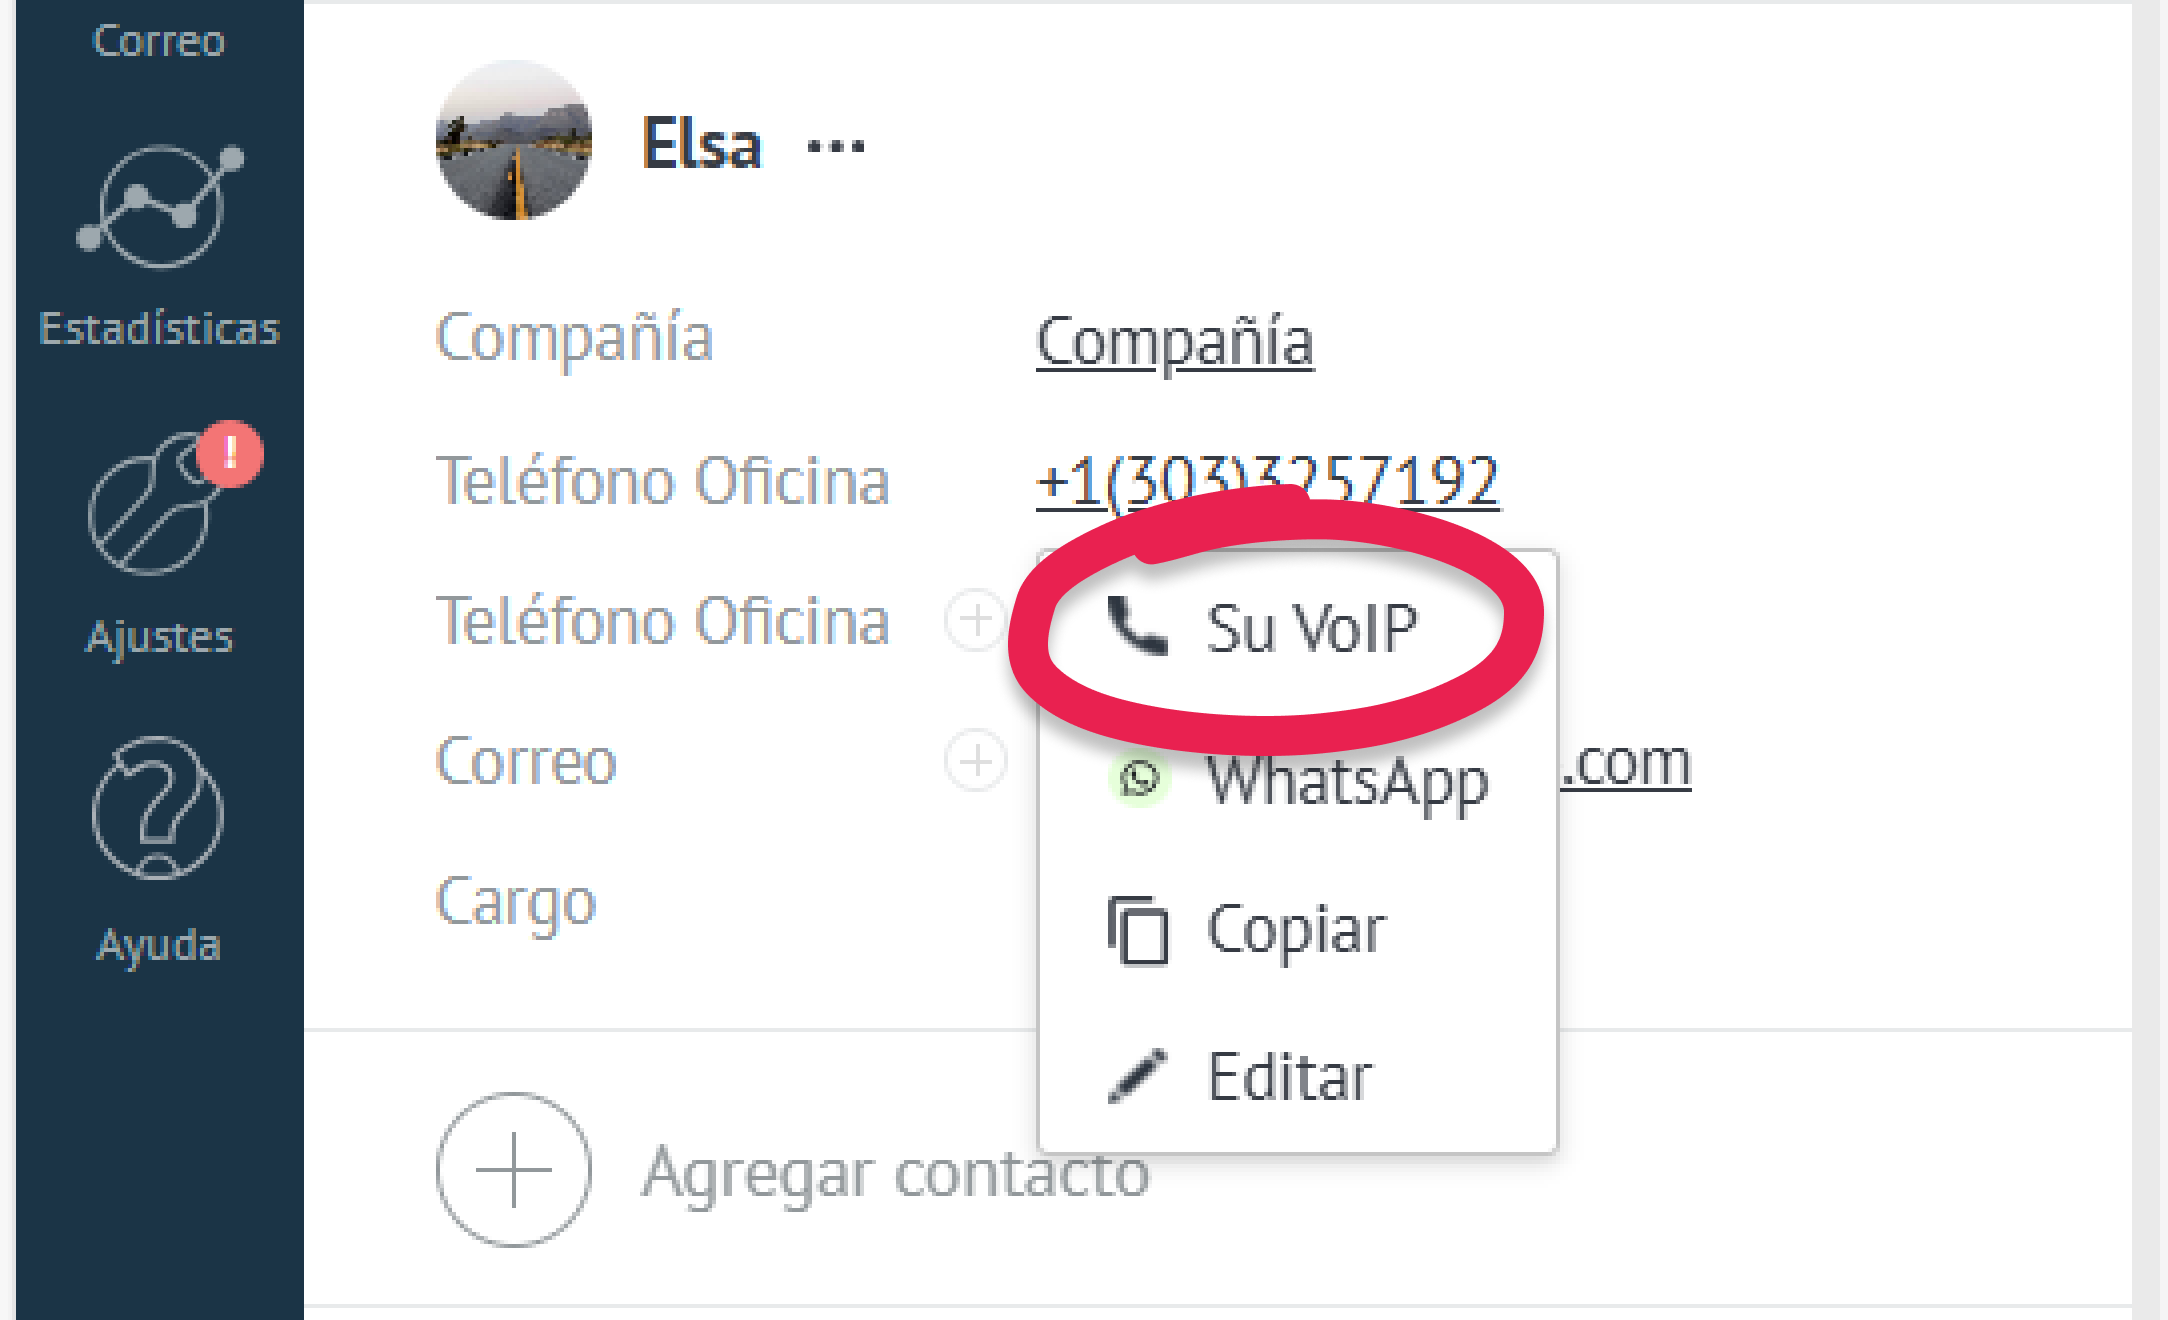The width and height of the screenshot is (2168, 1320).
Task: Select Copiar in the phone menu
Action: coord(1297,930)
